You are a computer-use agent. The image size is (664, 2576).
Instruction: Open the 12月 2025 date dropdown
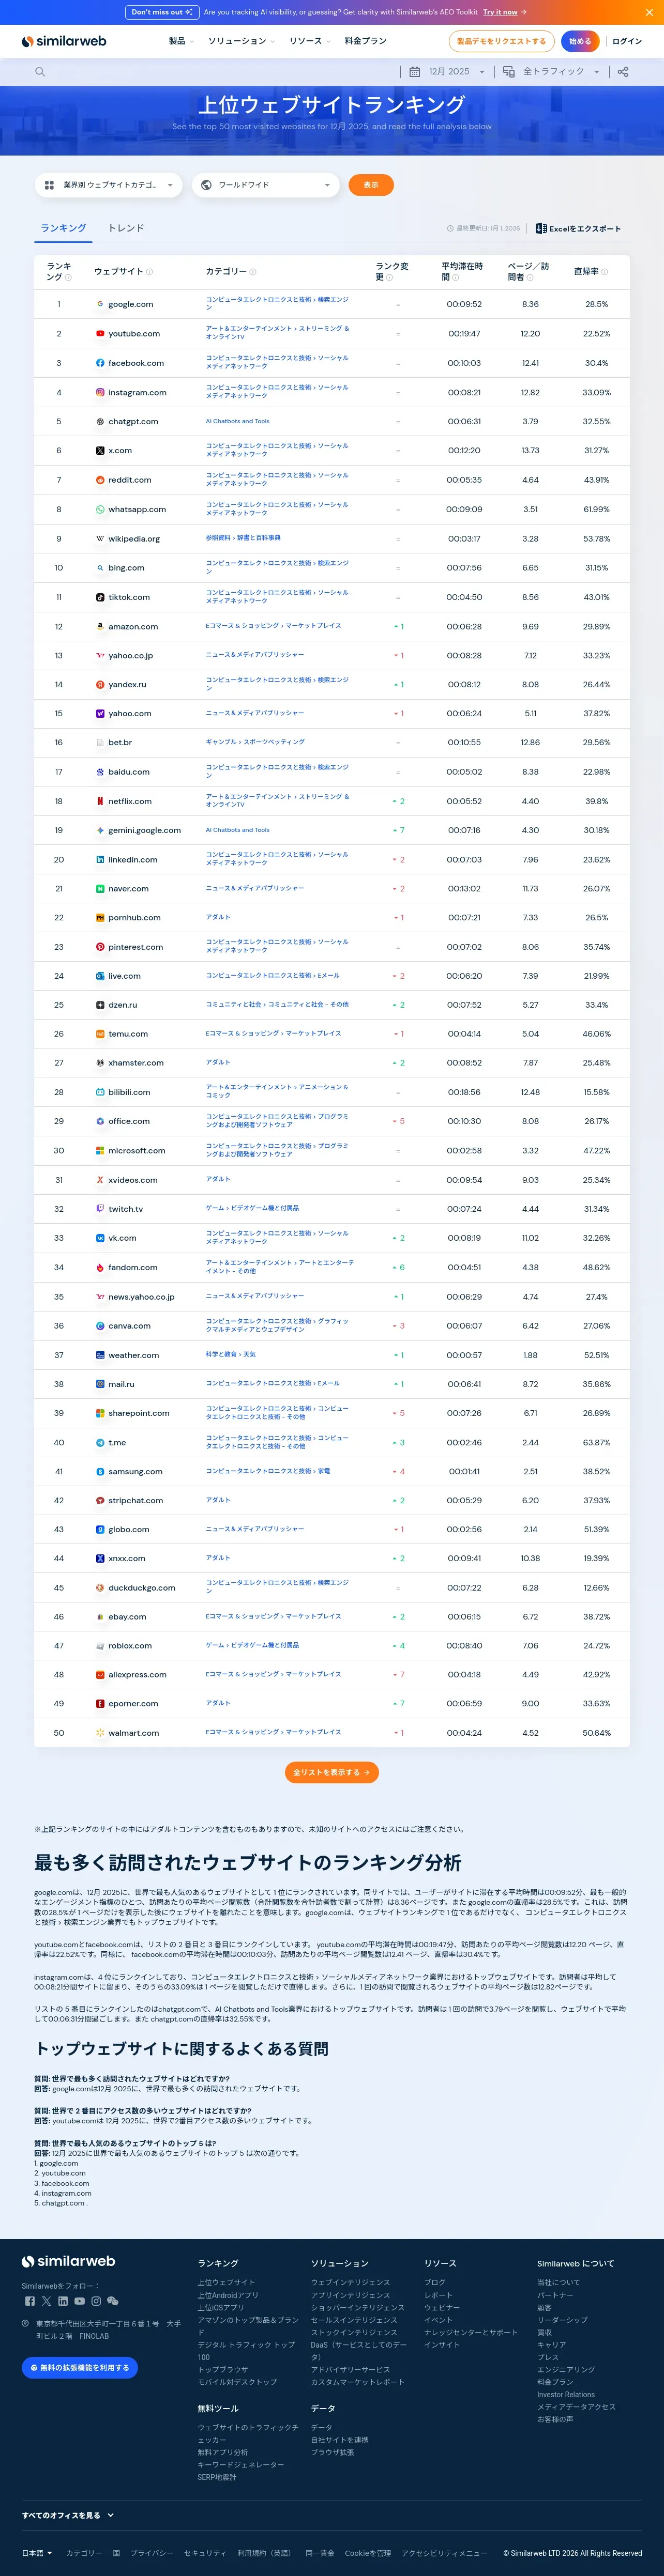coord(447,72)
